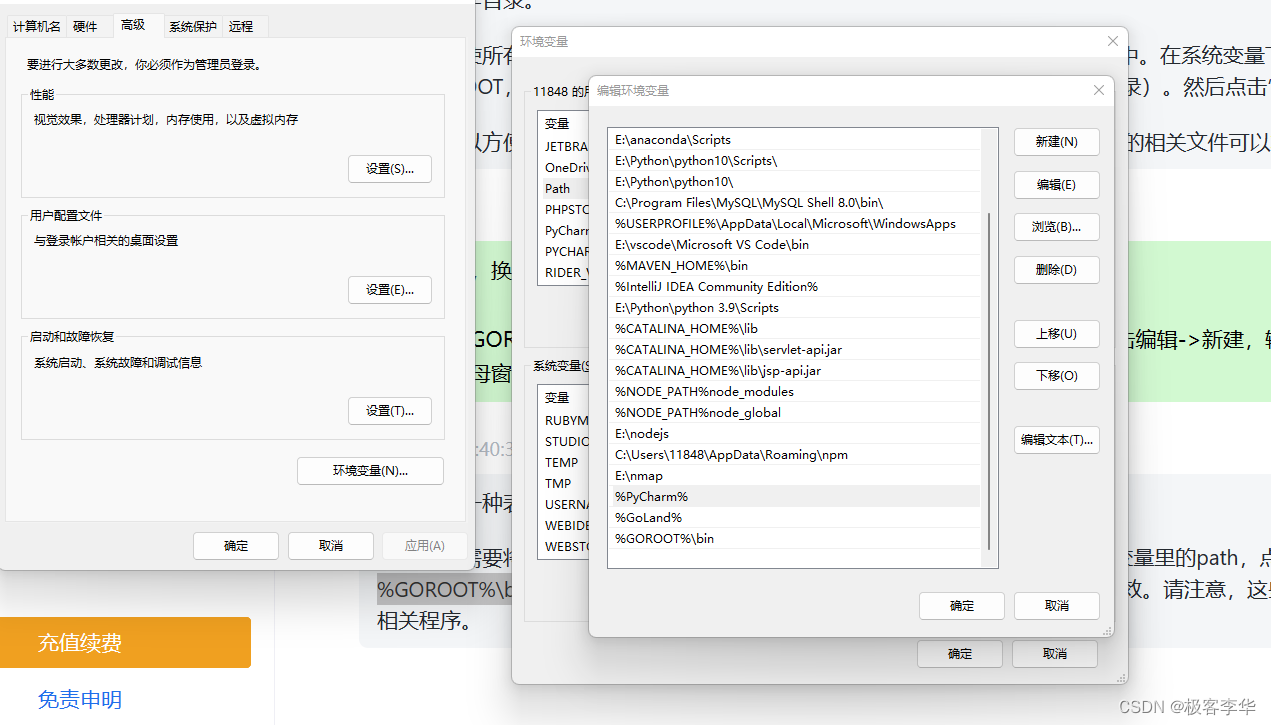This screenshot has width=1271, height=725.
Task: Cancel the edit environment variable dialog
Action: click(1056, 606)
